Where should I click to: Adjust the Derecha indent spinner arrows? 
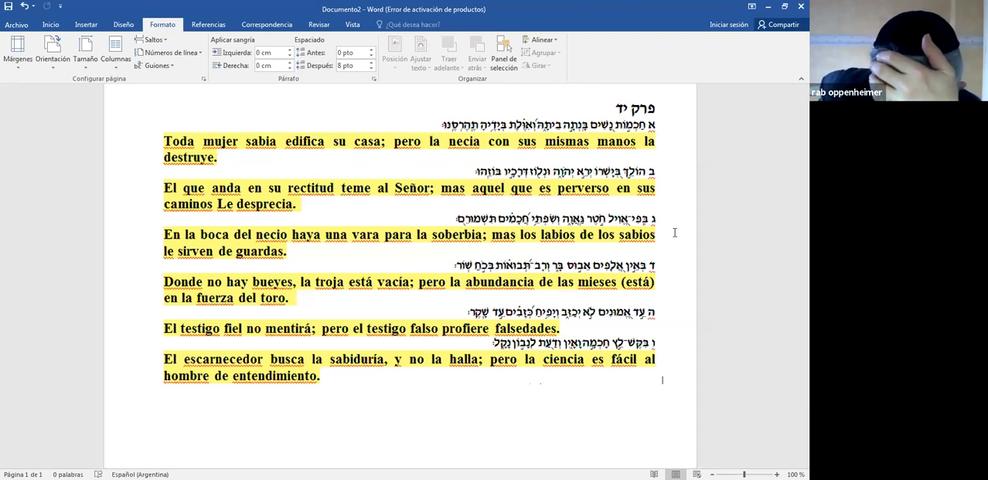pos(290,66)
